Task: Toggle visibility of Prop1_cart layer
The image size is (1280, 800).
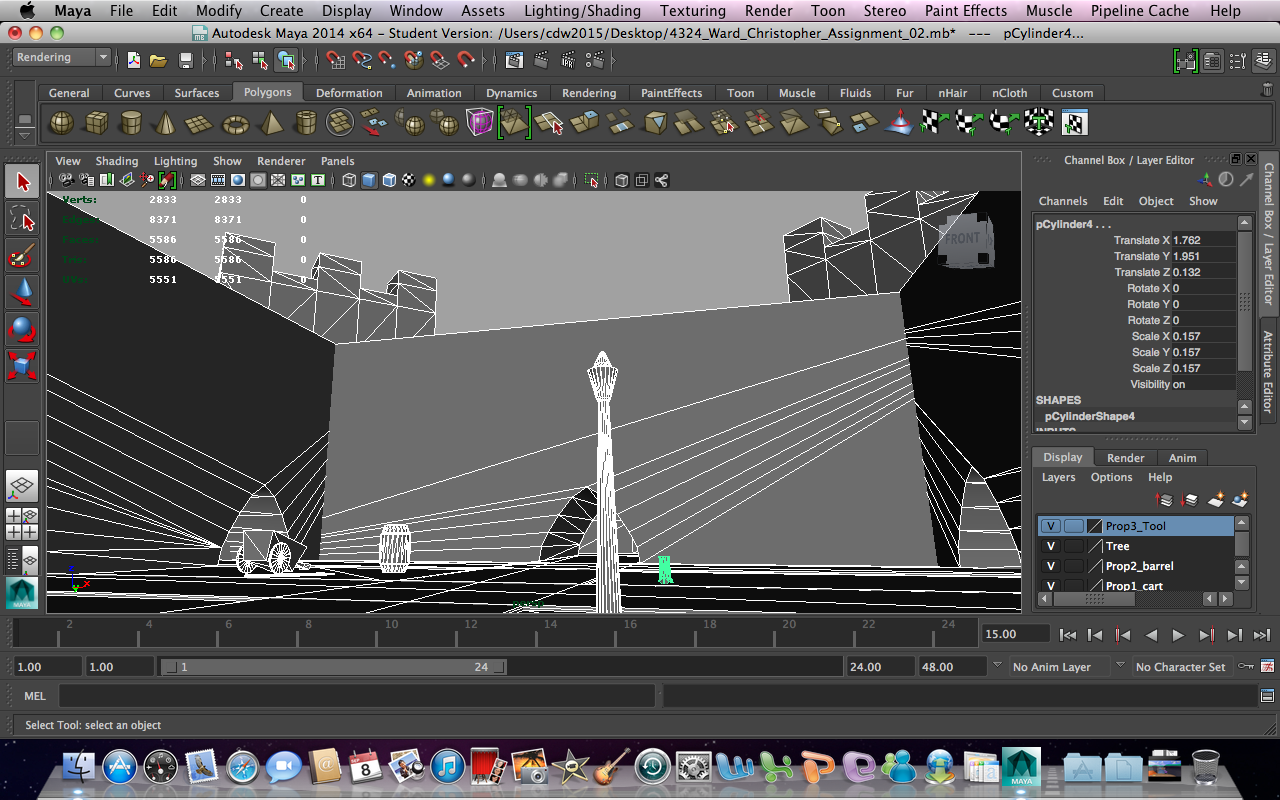Action: 1051,586
